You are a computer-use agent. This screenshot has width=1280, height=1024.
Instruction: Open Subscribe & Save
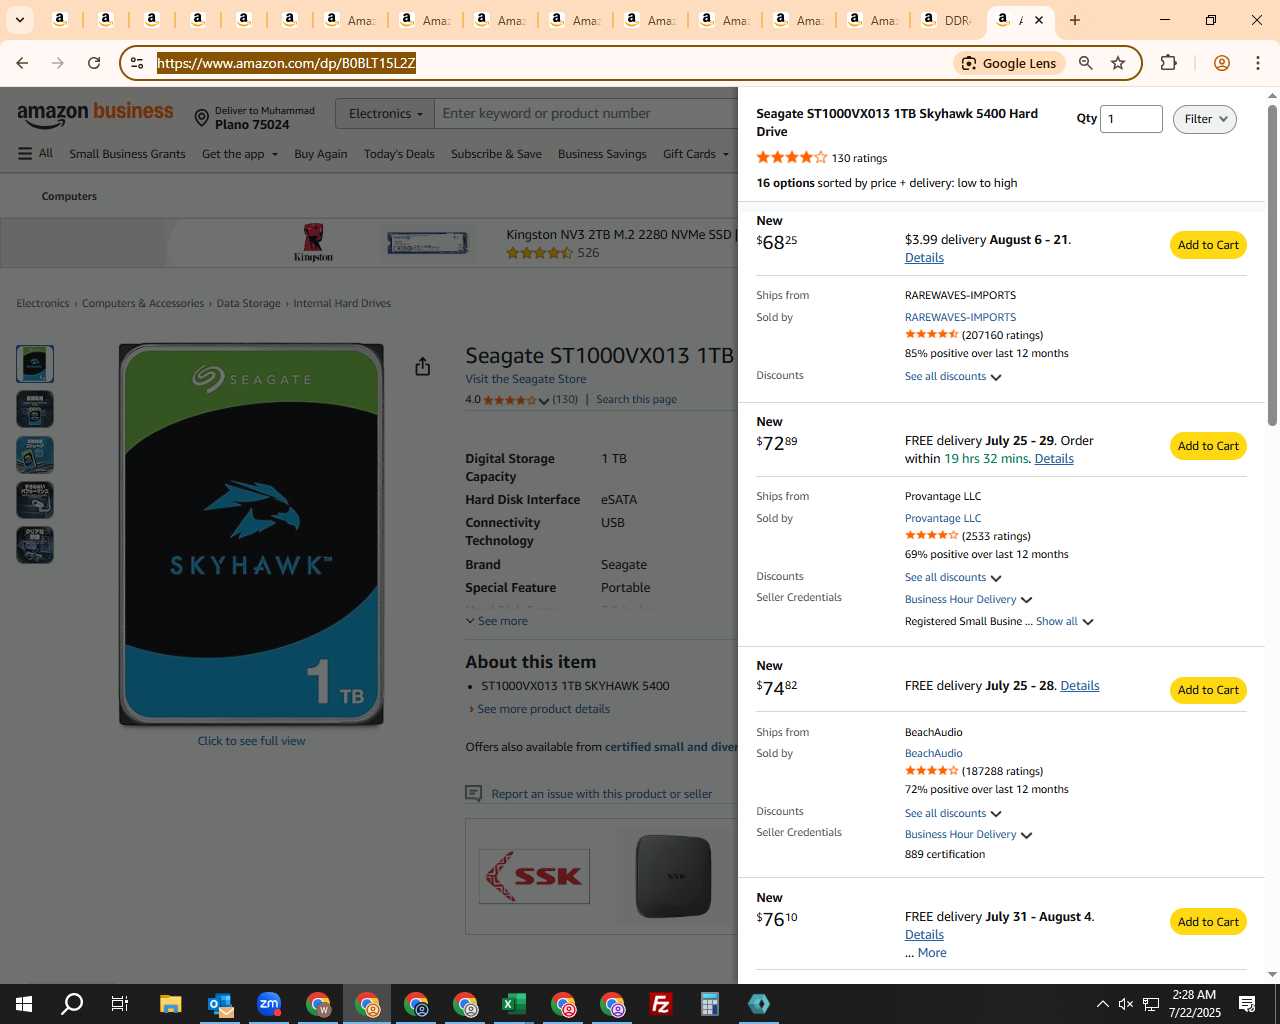tap(496, 154)
